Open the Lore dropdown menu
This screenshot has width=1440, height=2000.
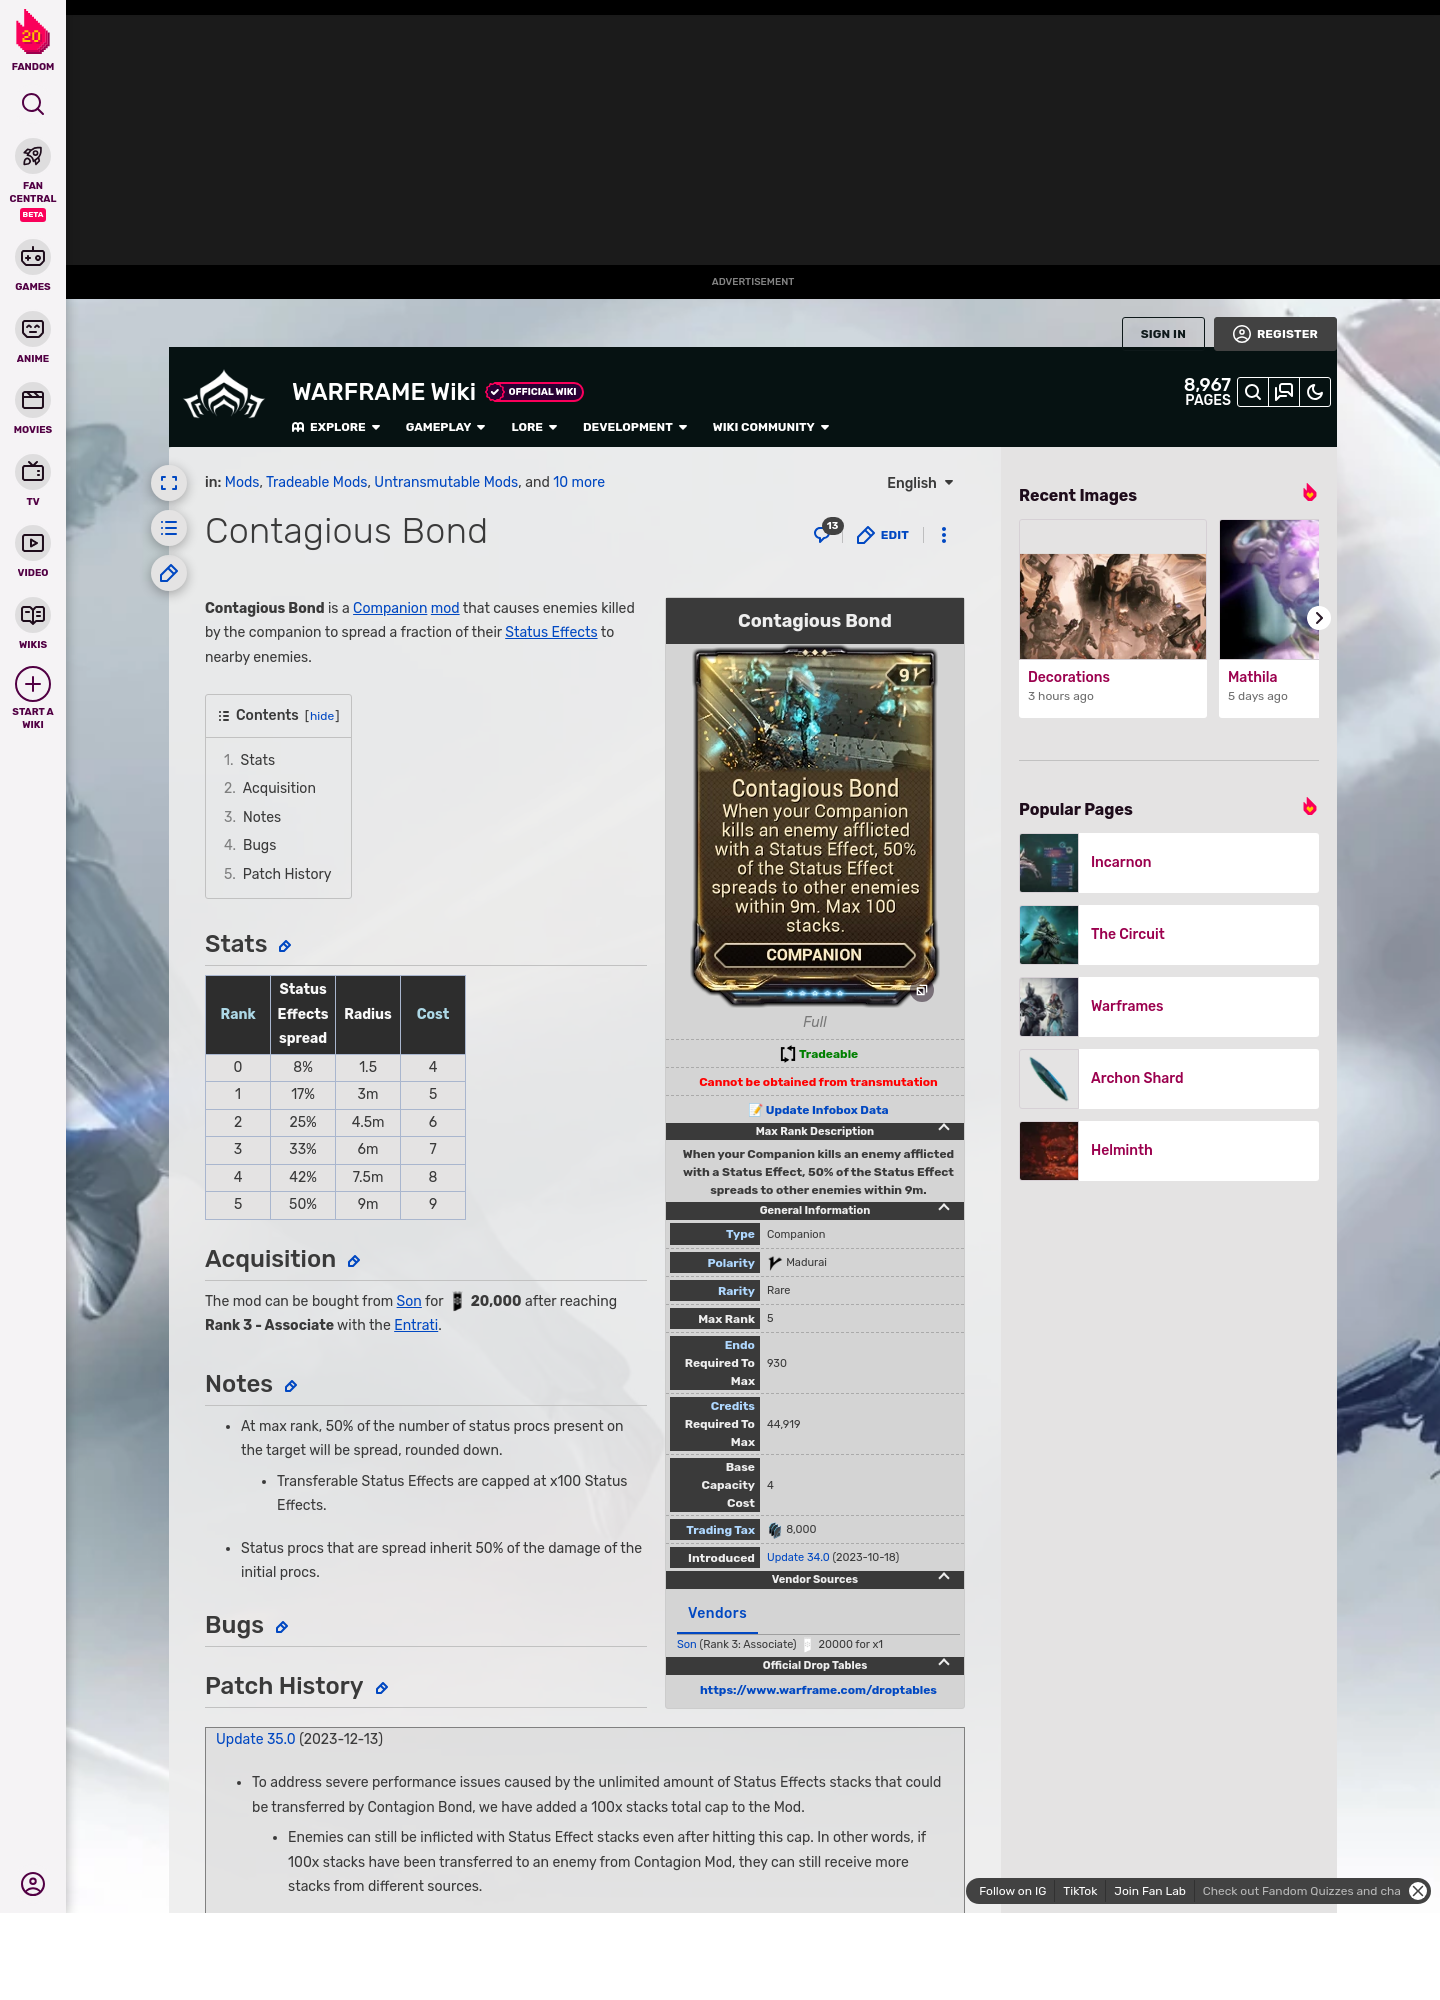(x=534, y=427)
